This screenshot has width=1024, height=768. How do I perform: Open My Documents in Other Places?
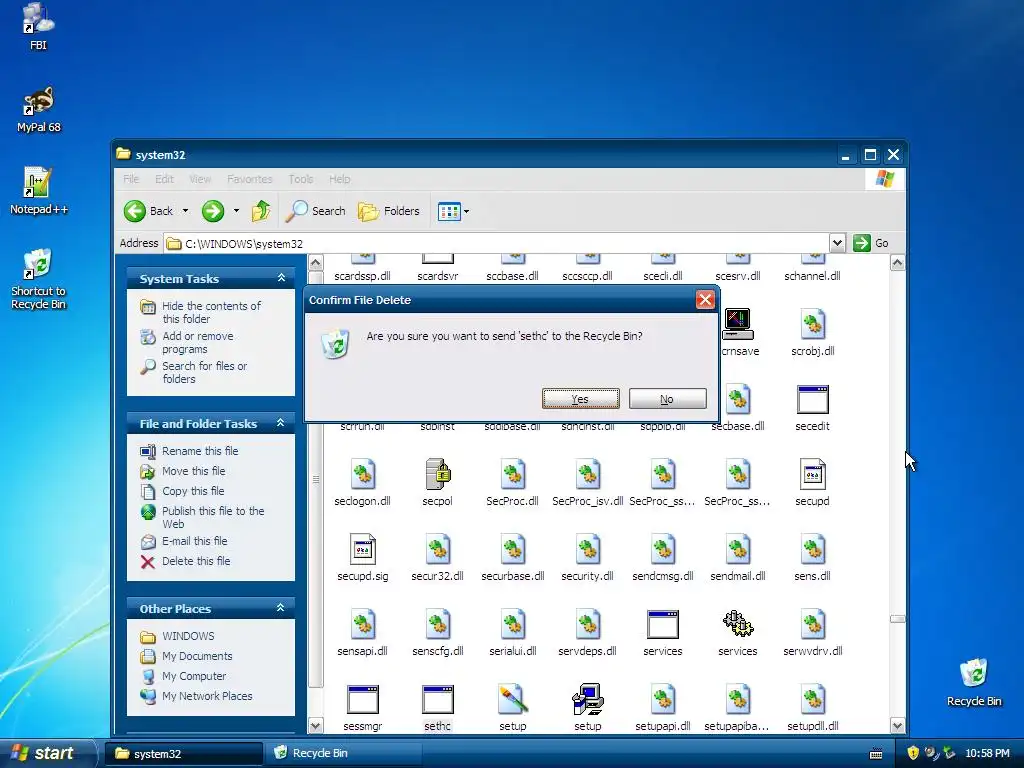pos(197,656)
